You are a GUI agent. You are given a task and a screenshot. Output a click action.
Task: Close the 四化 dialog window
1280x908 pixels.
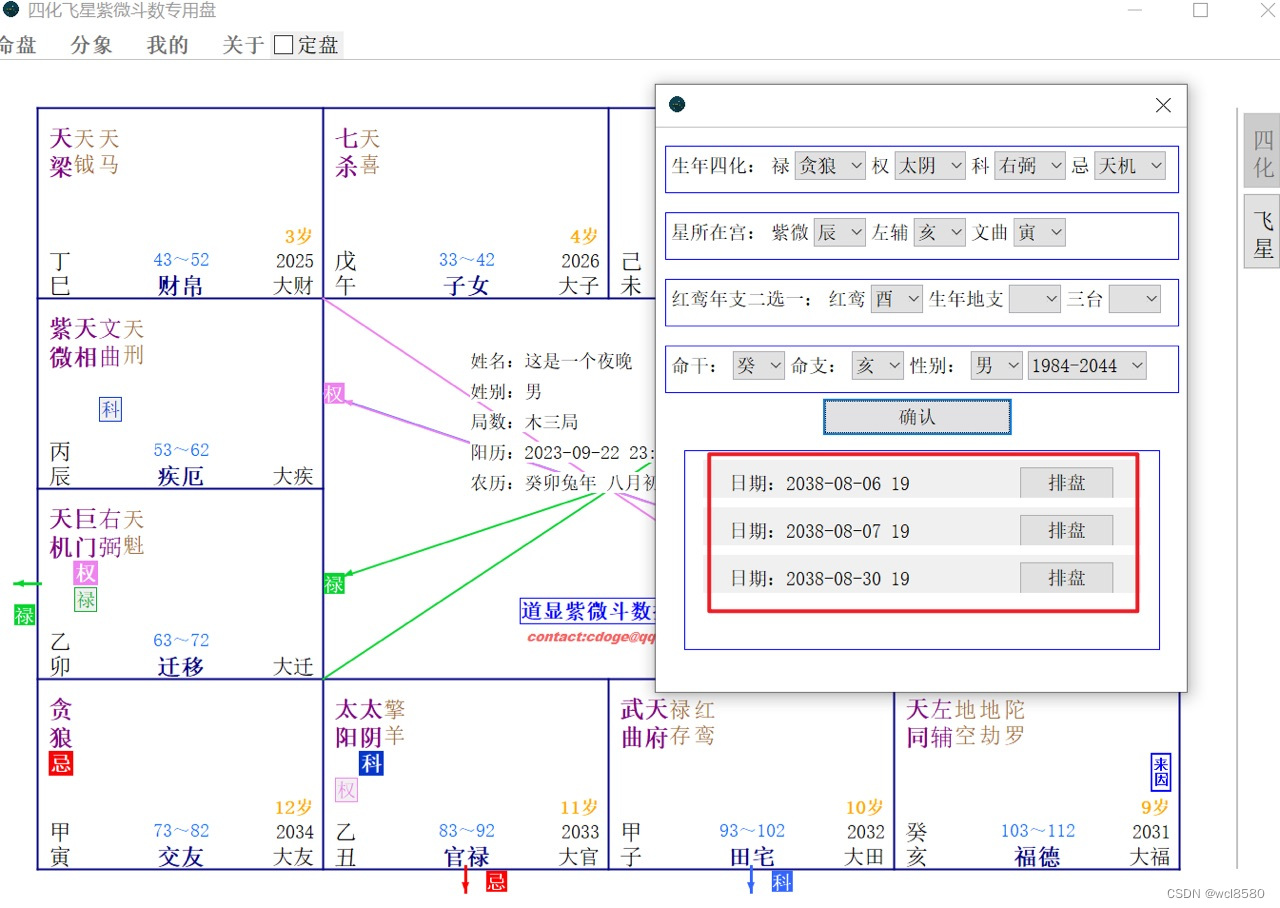pos(1163,105)
